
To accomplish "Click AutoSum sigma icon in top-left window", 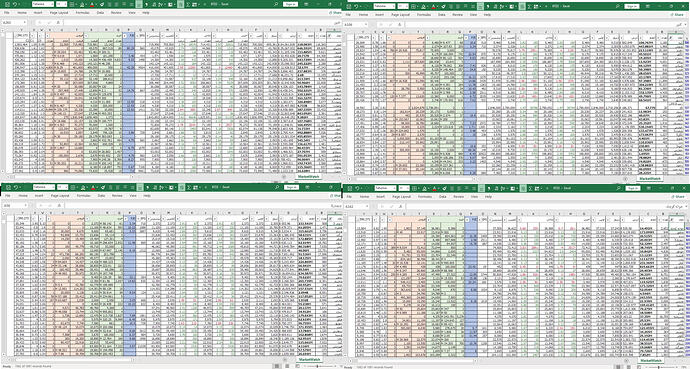I will (x=188, y=4).
